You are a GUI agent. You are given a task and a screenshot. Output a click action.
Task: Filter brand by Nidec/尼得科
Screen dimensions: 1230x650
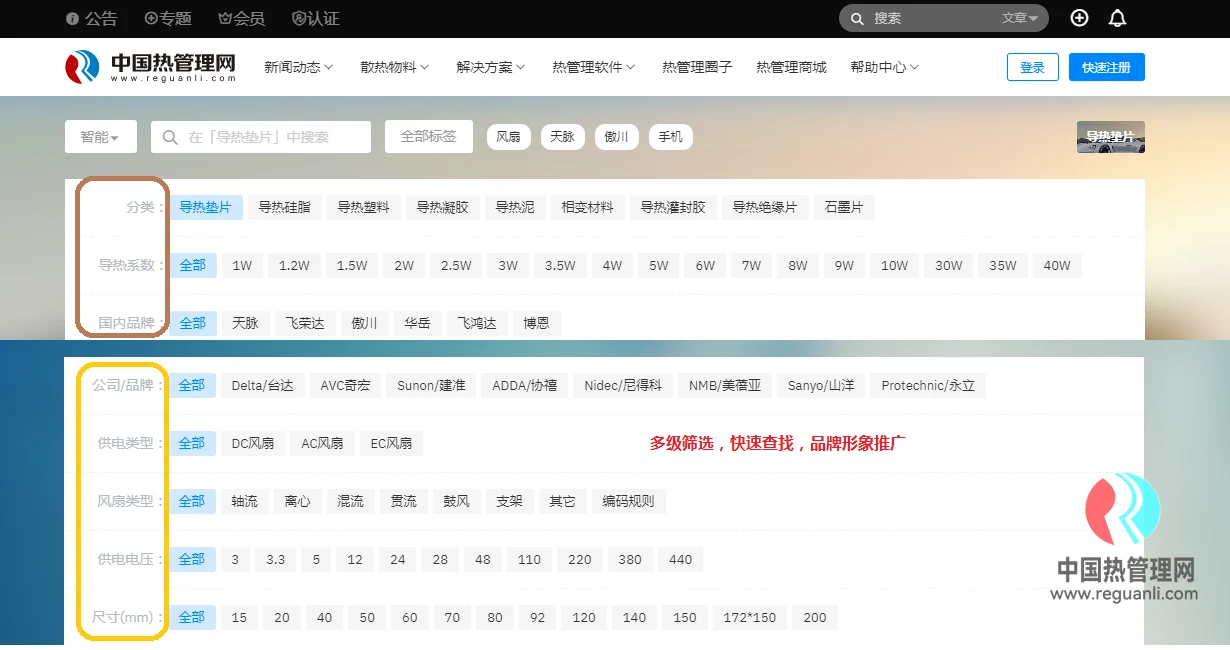click(623, 385)
